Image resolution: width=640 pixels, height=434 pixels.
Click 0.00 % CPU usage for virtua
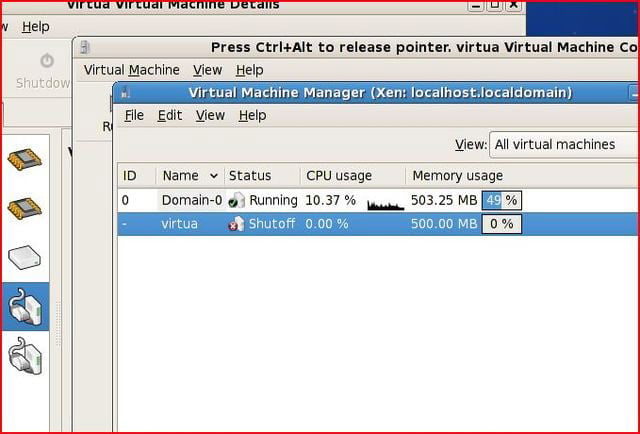327,224
